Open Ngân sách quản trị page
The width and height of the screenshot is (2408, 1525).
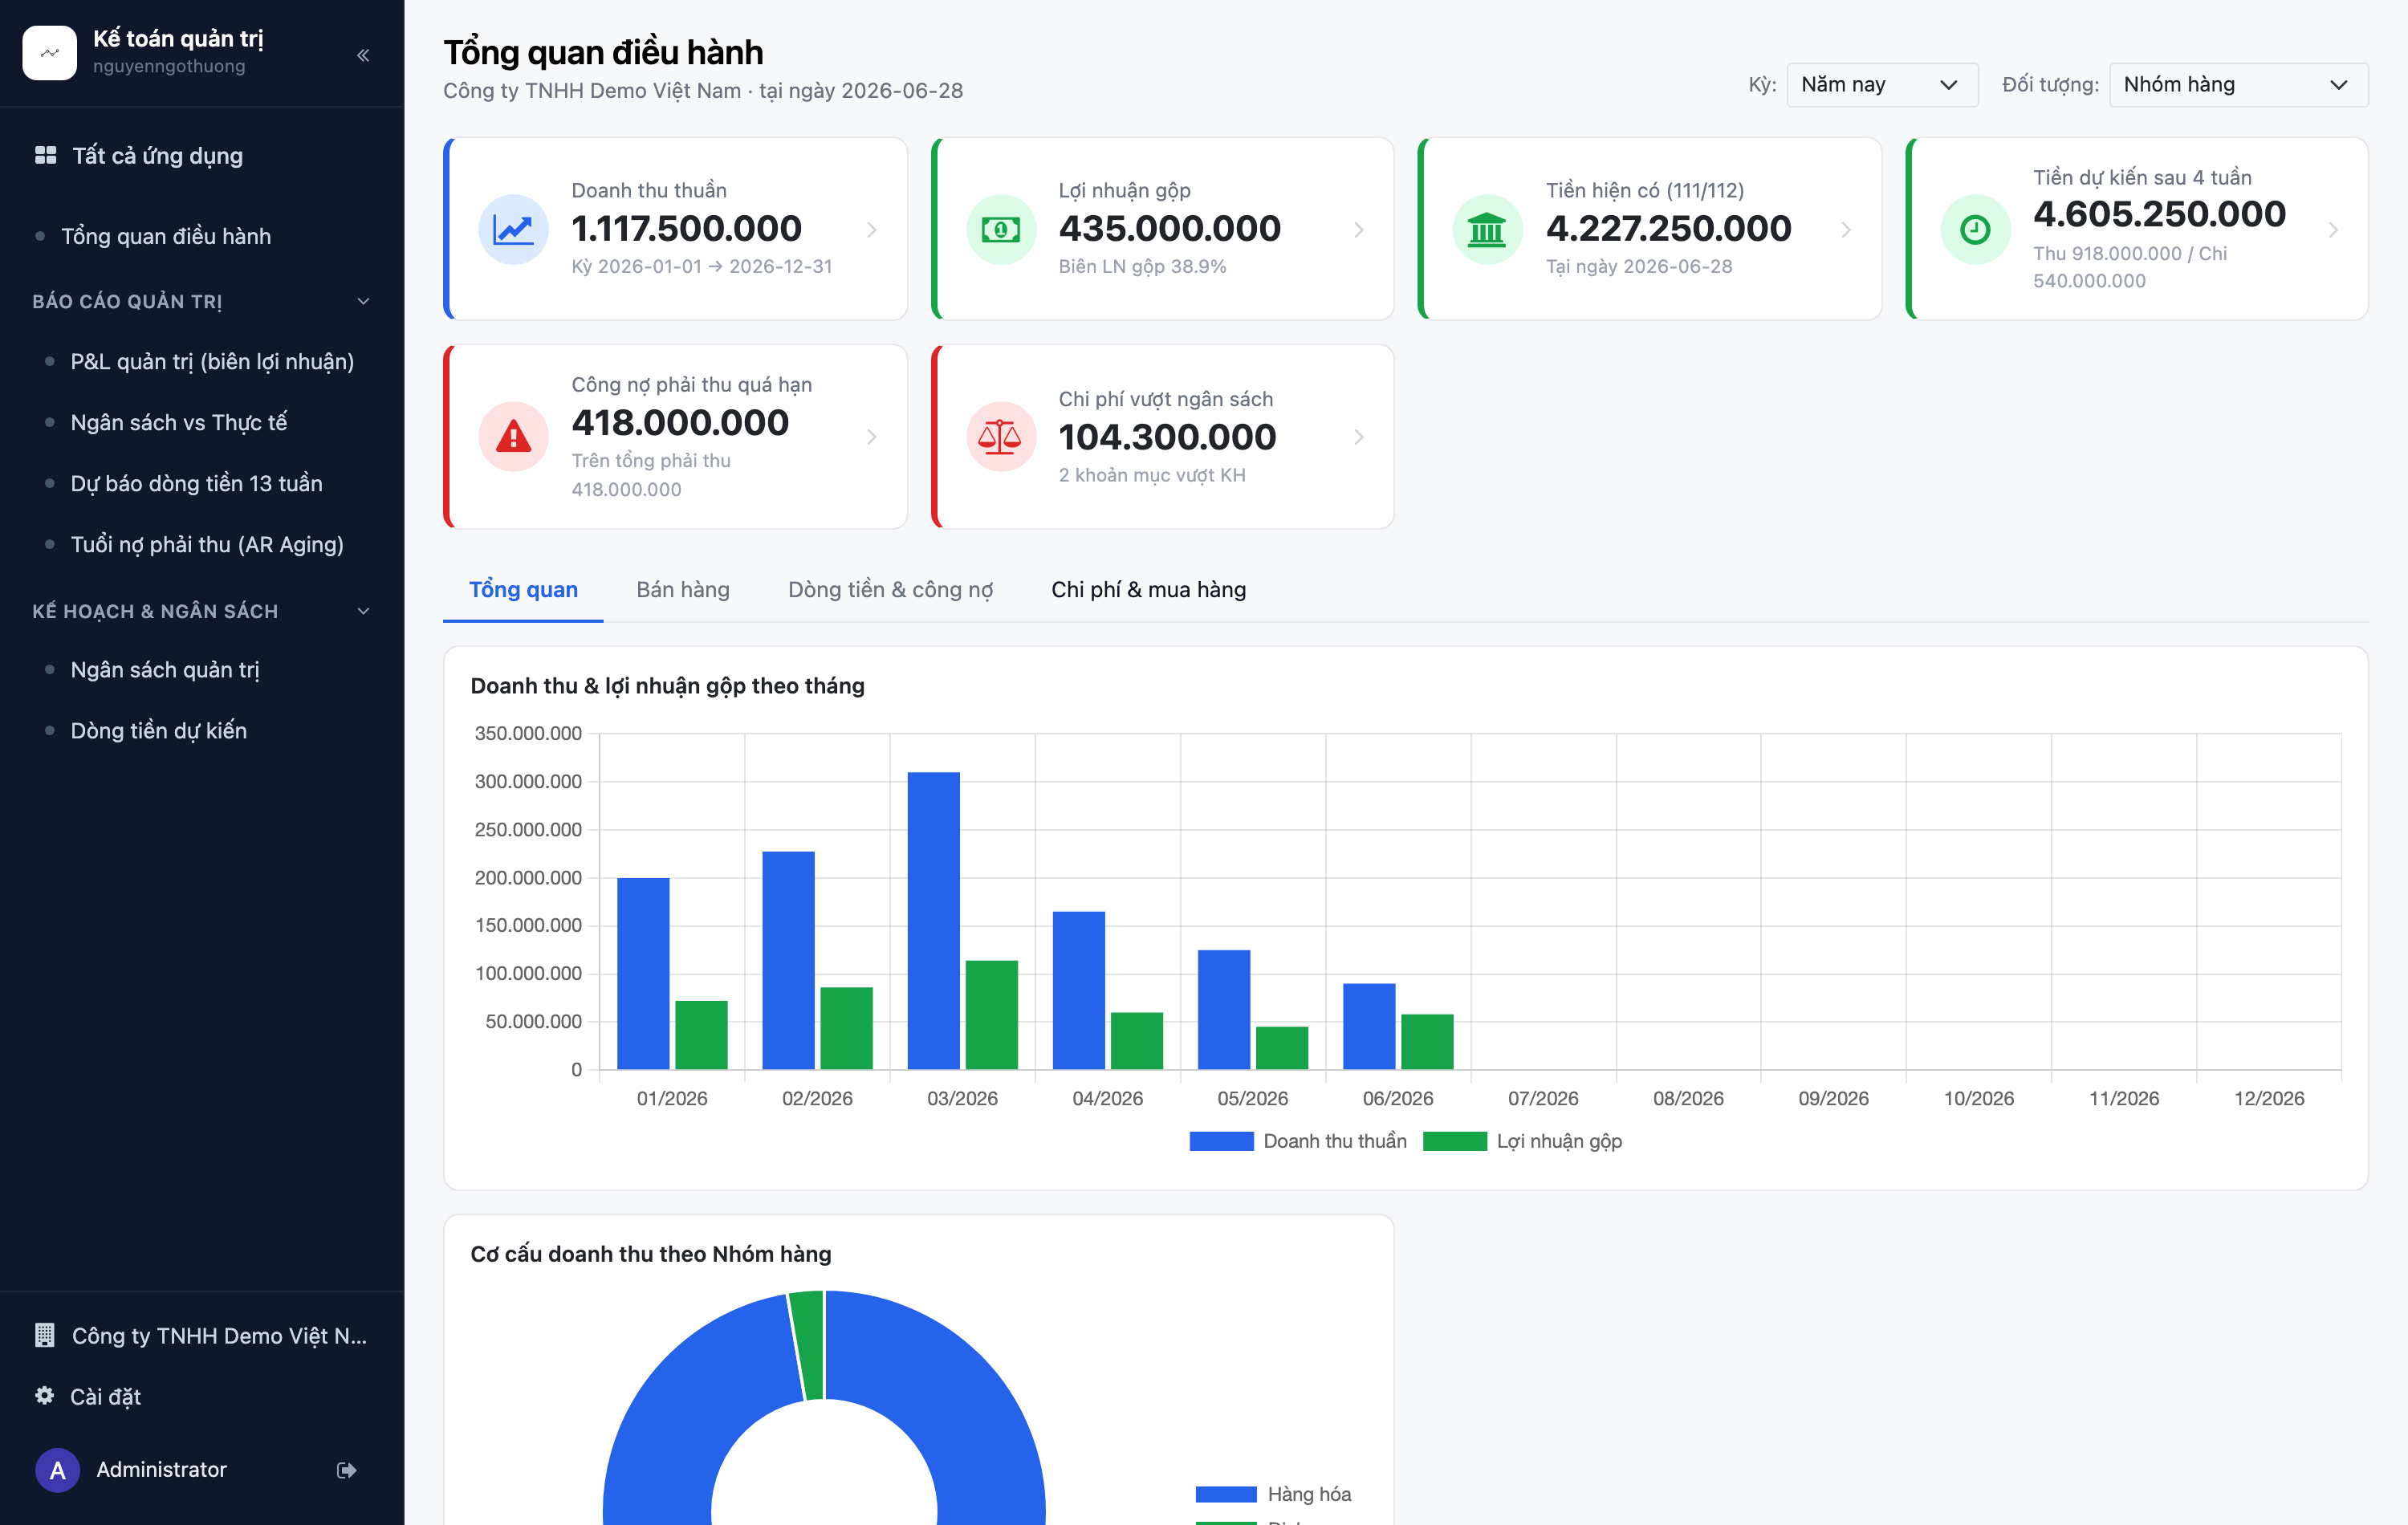coord(165,669)
